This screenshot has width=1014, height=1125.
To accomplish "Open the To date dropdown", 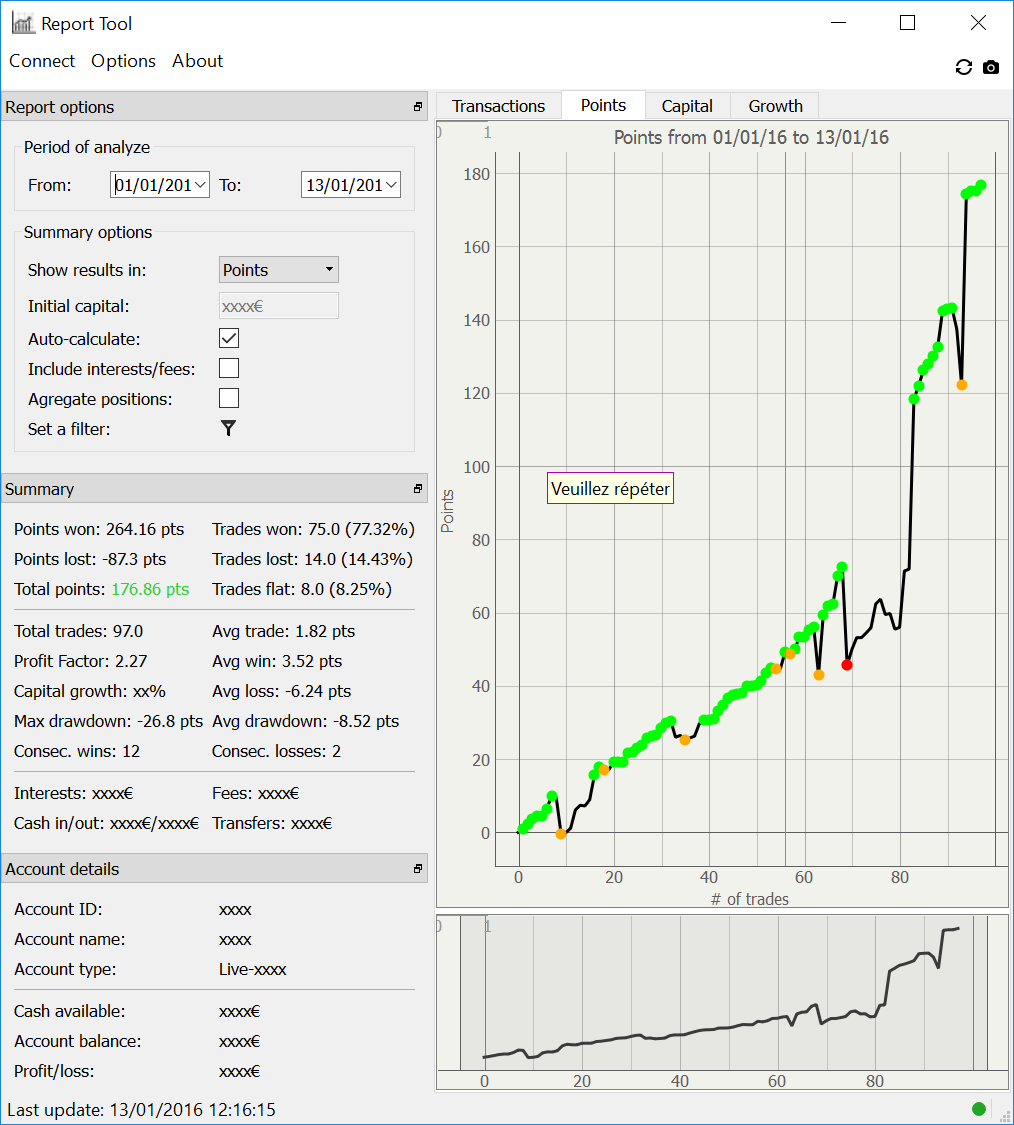I will pos(391,185).
